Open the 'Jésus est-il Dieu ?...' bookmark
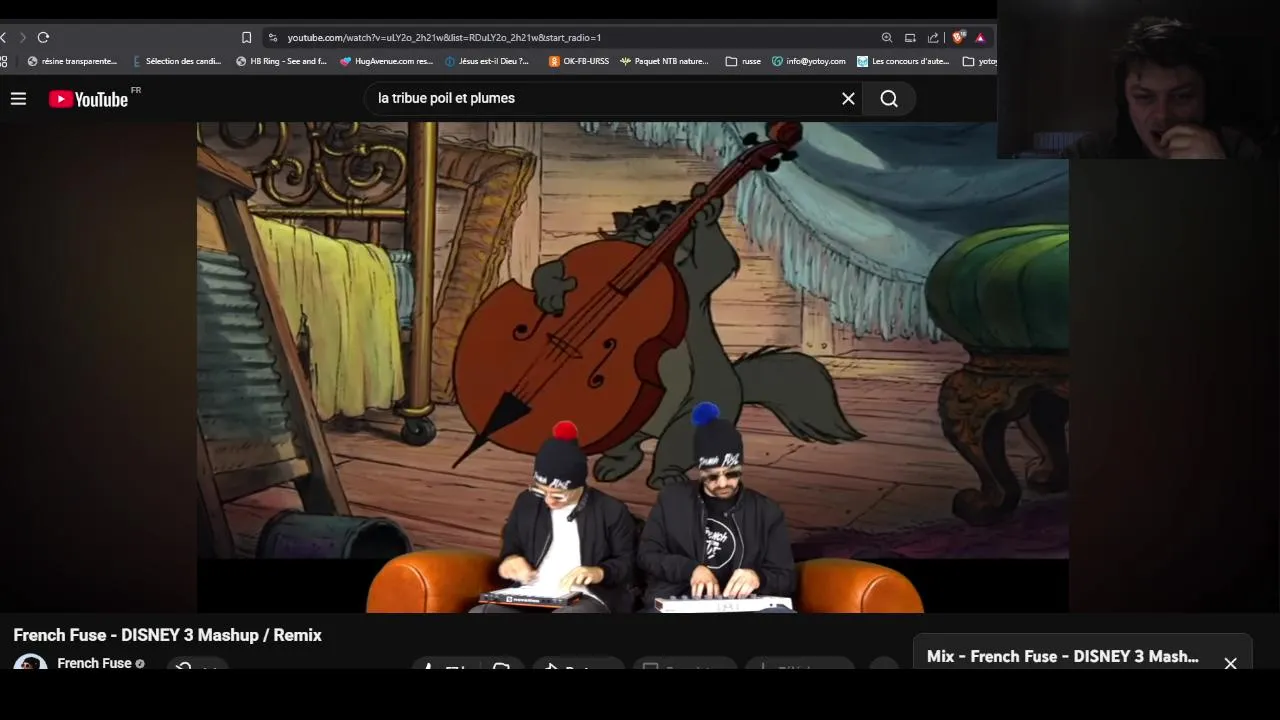The height and width of the screenshot is (720, 1280). pos(487,61)
